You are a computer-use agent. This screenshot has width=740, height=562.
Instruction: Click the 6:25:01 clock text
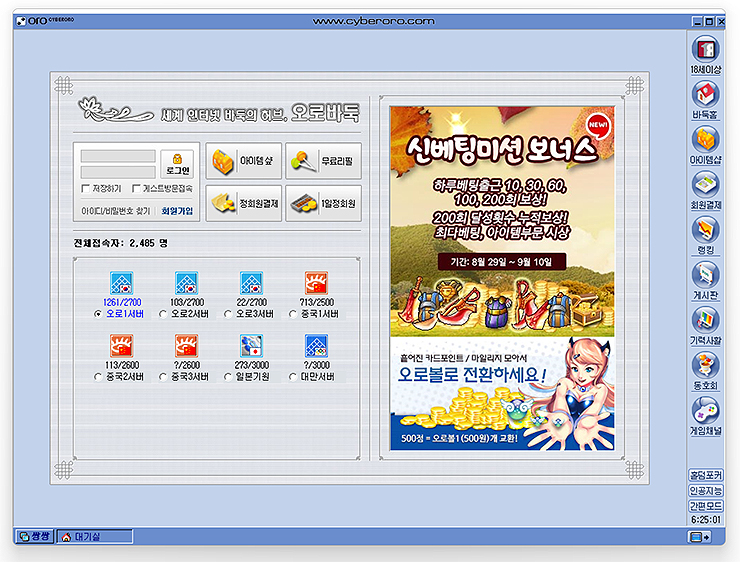[706, 520]
